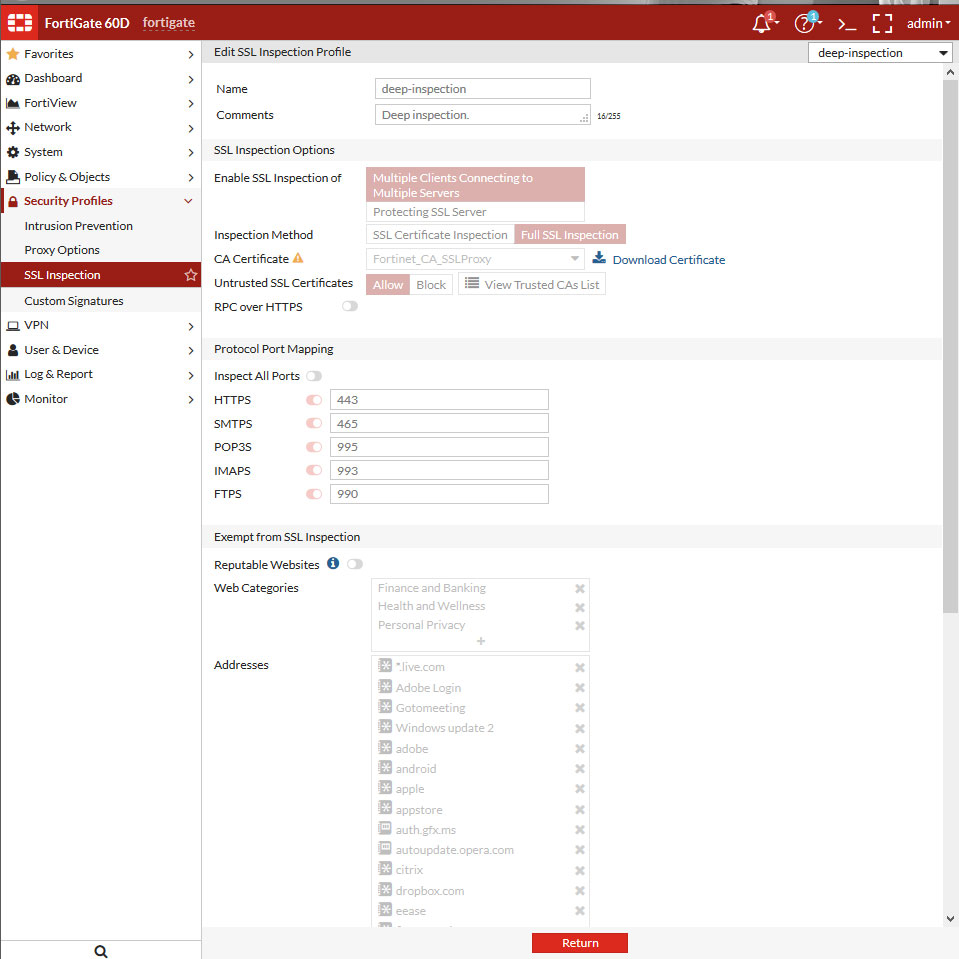This screenshot has height=959, width=959.
Task: Expand the FortiView menu
Action: [100, 103]
